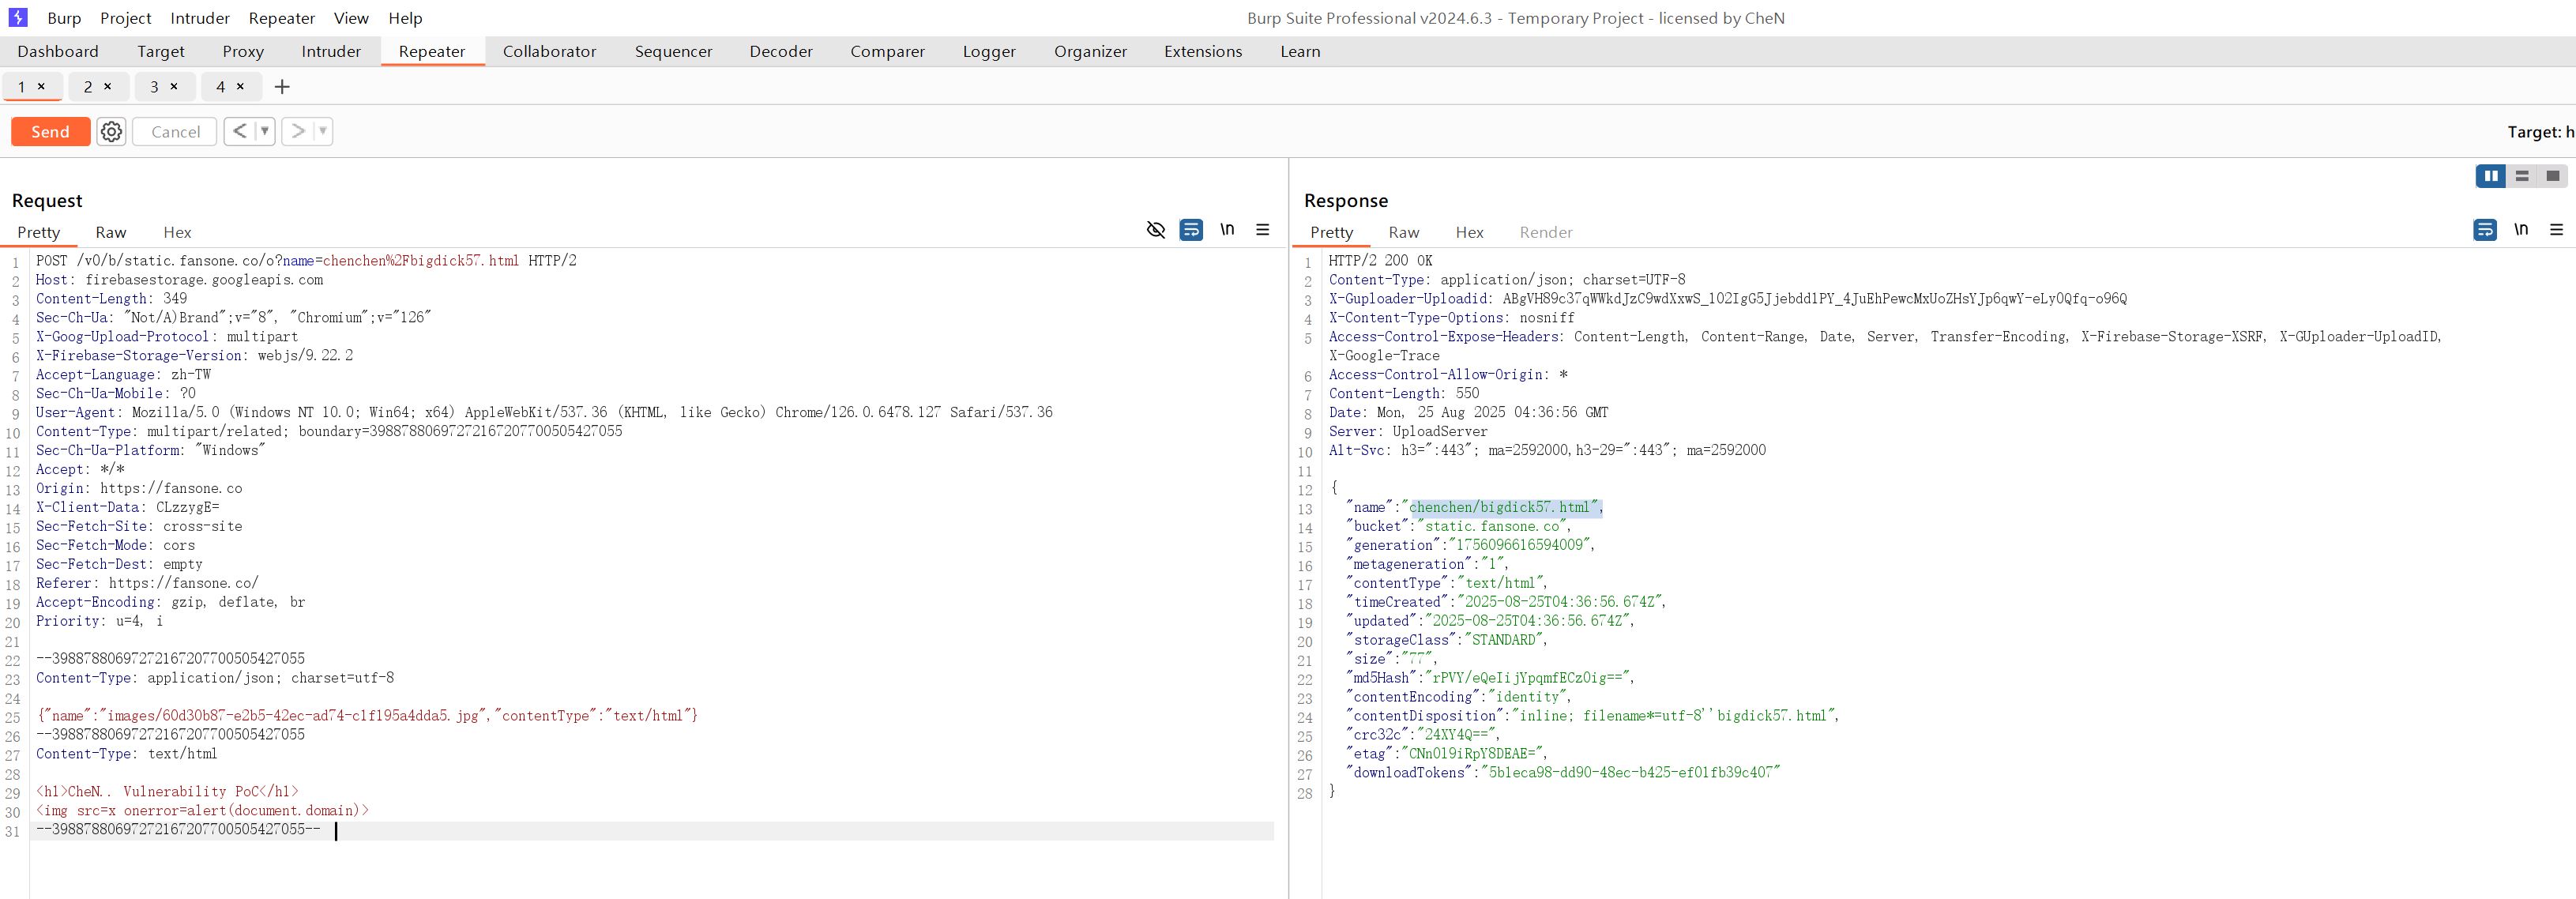Switch to Organizer tab

tap(1090, 51)
